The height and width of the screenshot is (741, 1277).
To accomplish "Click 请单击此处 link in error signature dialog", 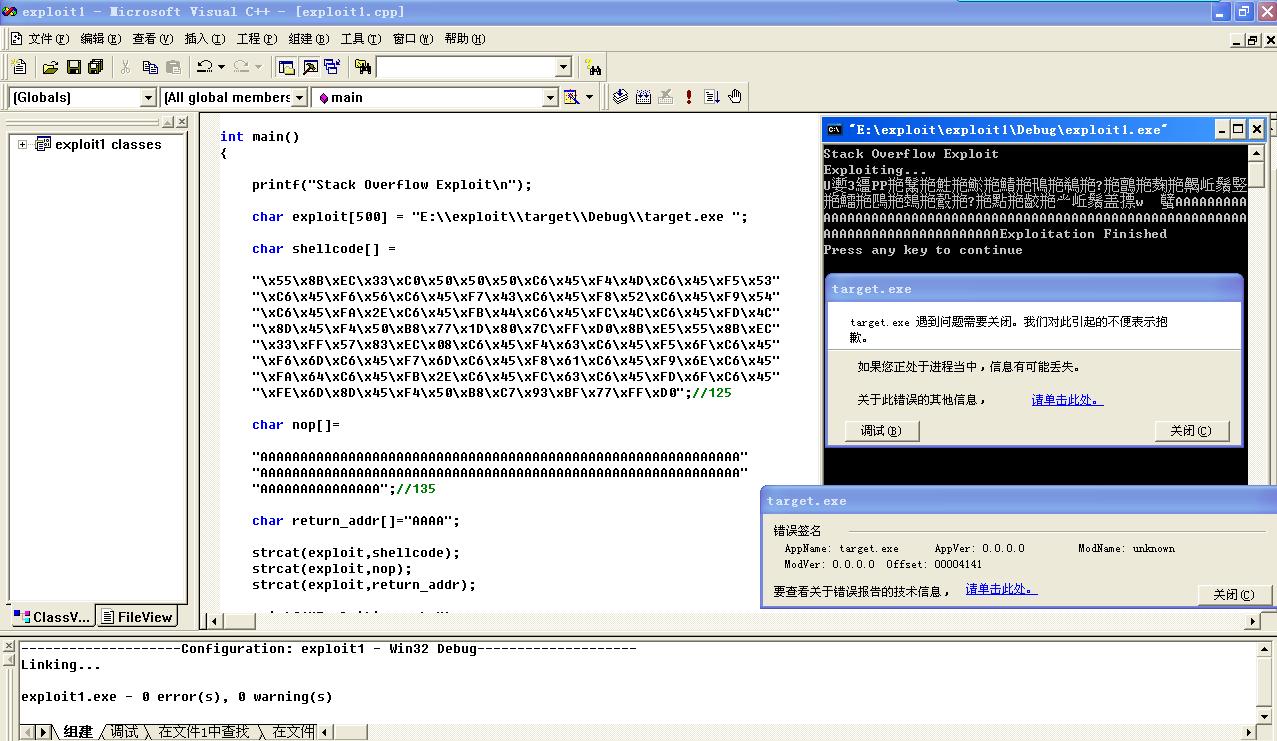I will (x=1001, y=590).
